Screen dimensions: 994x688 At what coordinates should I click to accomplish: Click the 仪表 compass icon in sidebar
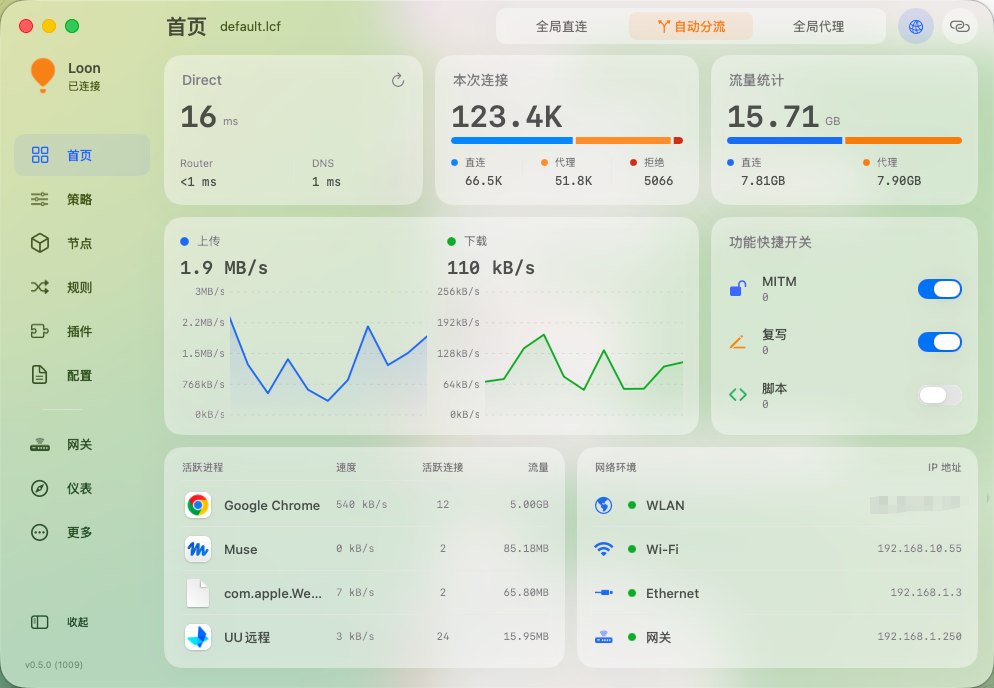pyautogui.click(x=40, y=488)
